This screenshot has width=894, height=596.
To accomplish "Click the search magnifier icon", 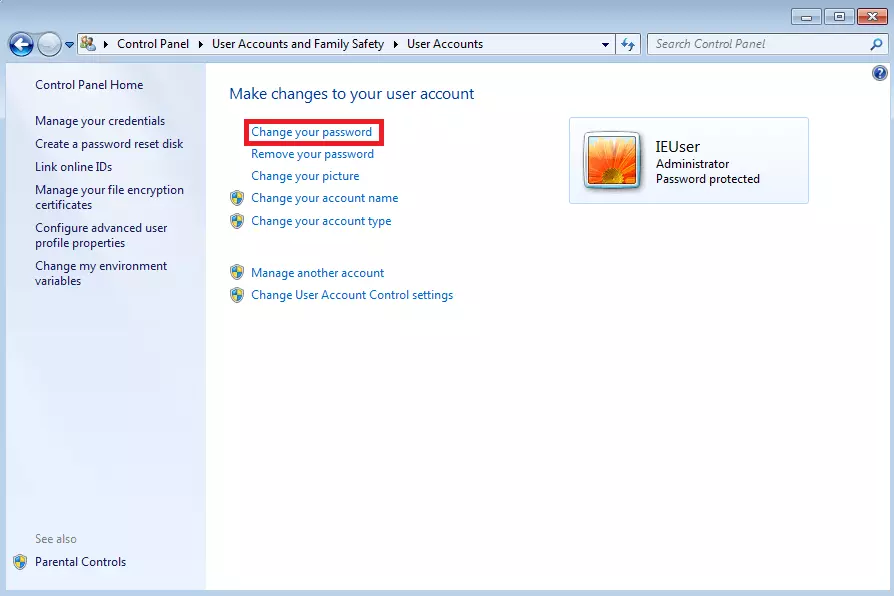I will (x=877, y=44).
